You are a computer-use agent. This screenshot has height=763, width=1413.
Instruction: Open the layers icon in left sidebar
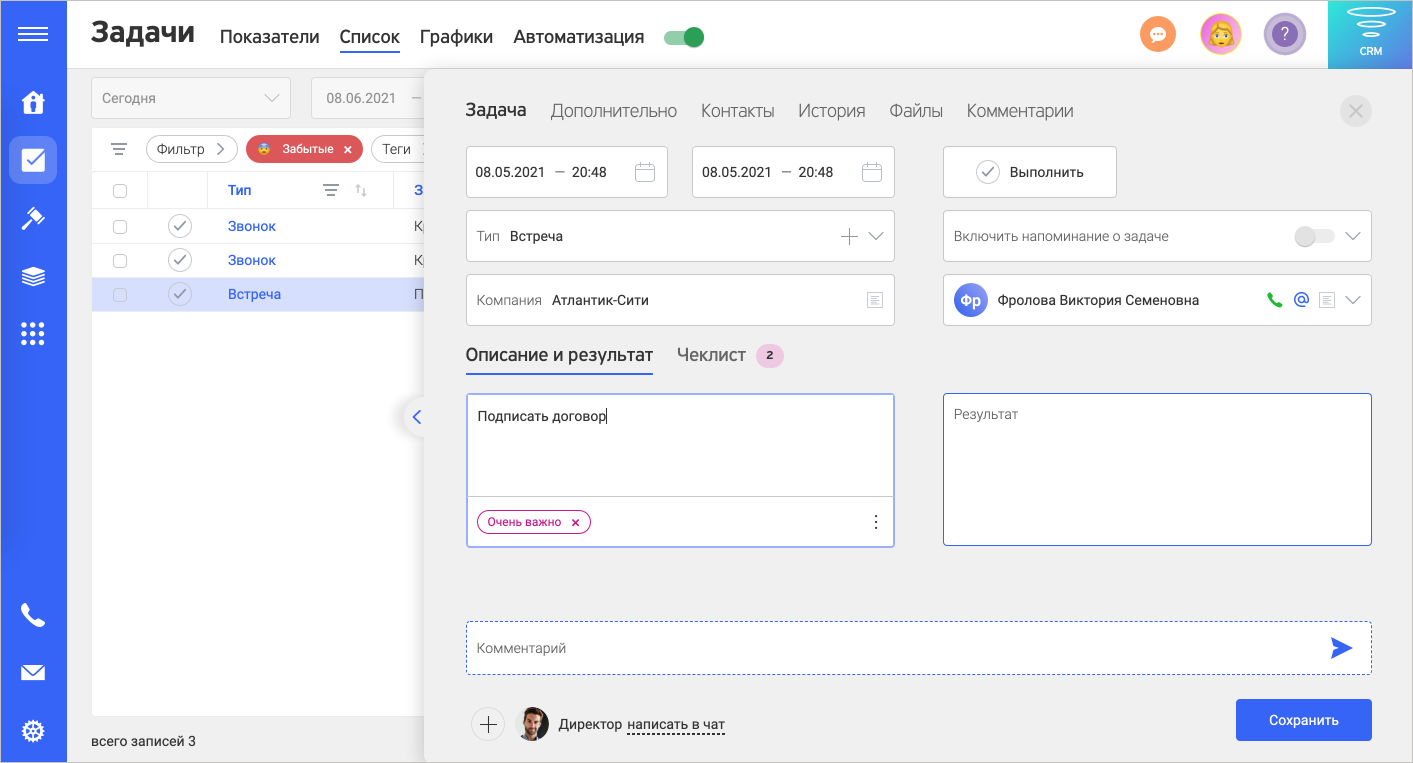33,276
